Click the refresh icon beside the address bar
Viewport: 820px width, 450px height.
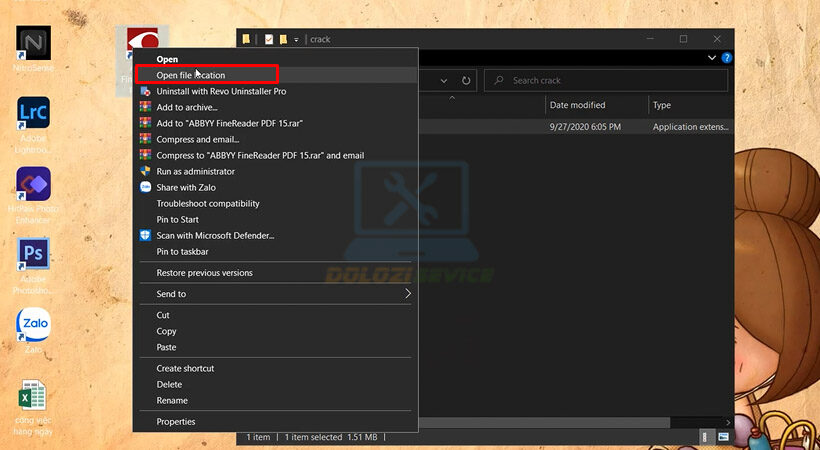[466, 80]
